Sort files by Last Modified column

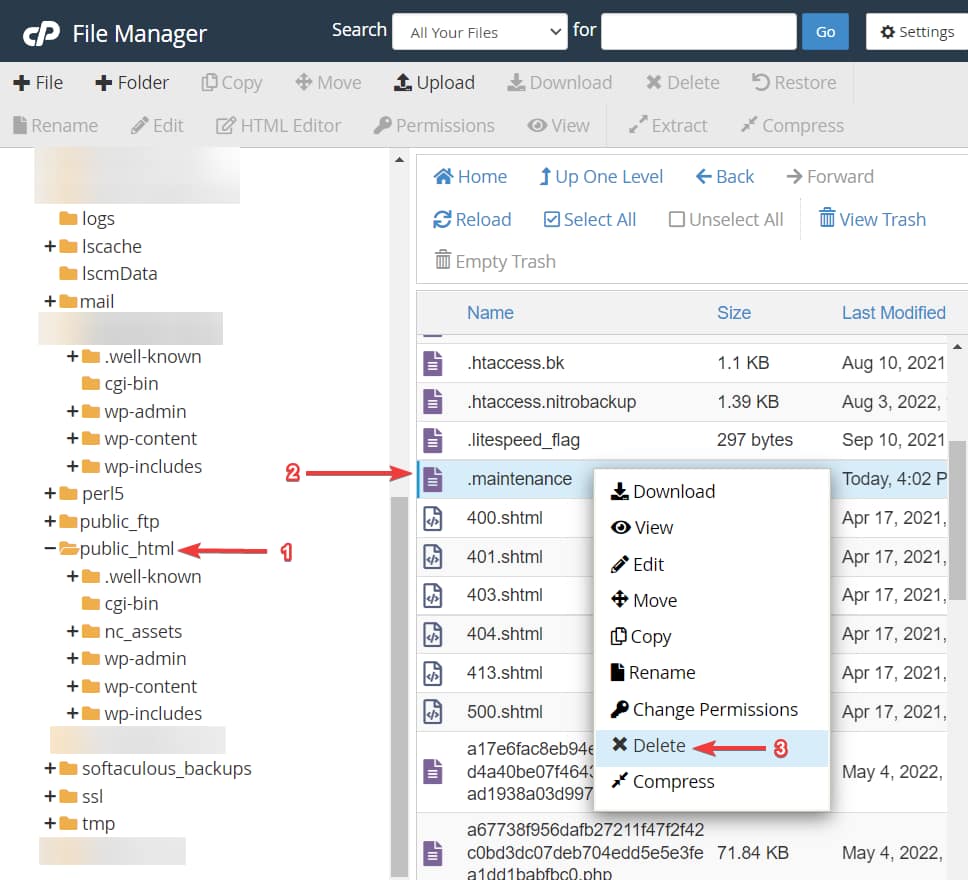892,313
